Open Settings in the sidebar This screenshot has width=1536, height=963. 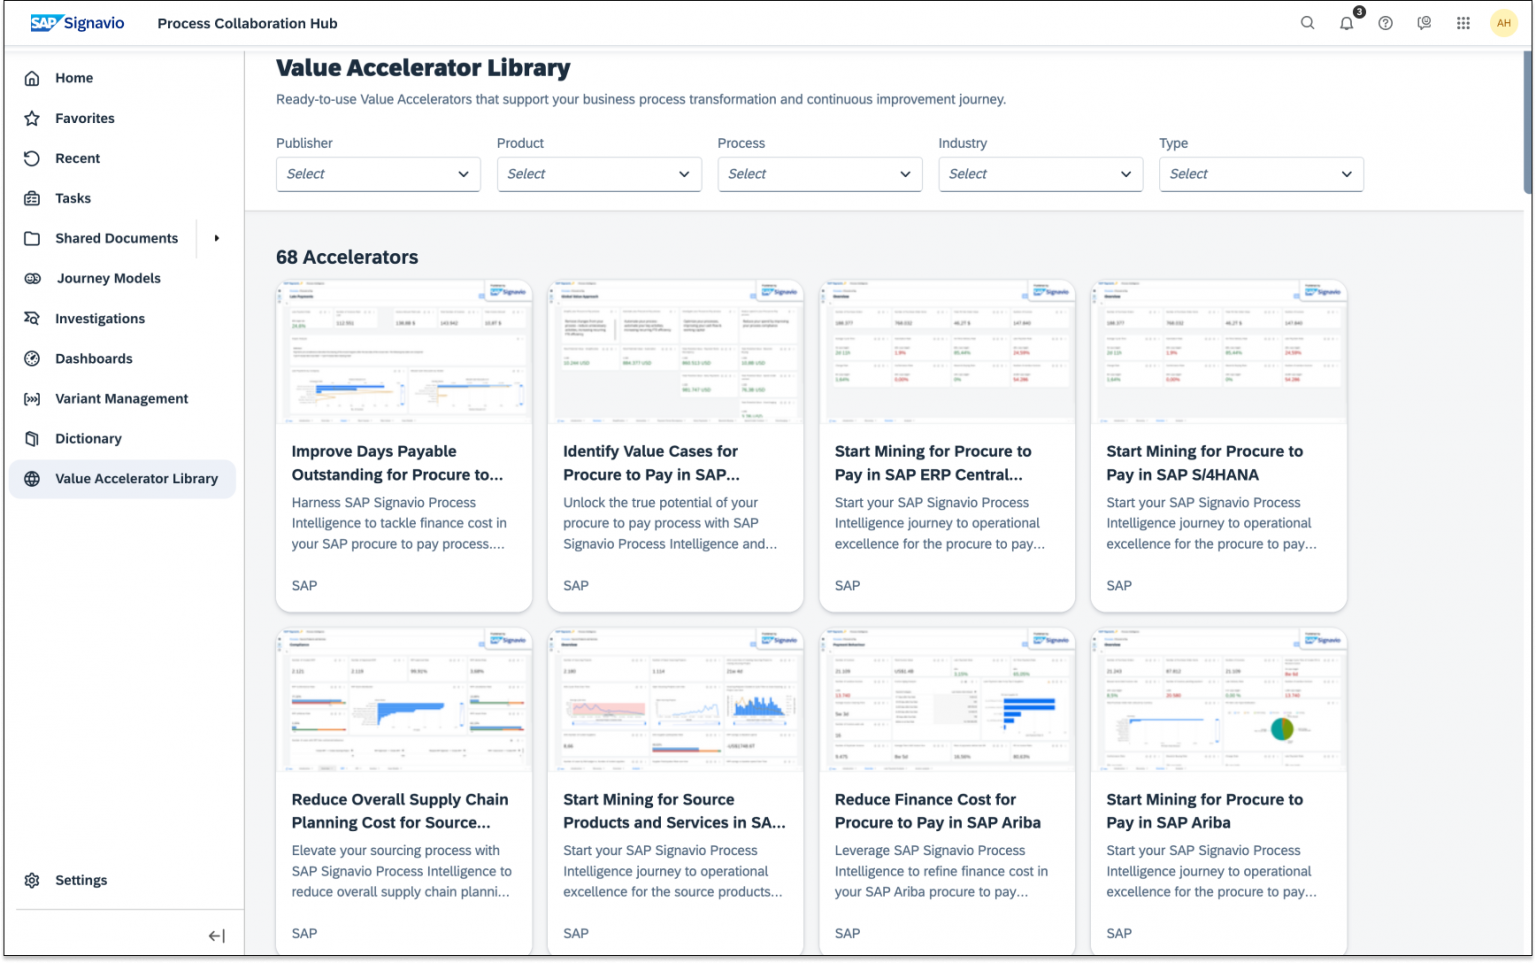pyautogui.click(x=81, y=880)
